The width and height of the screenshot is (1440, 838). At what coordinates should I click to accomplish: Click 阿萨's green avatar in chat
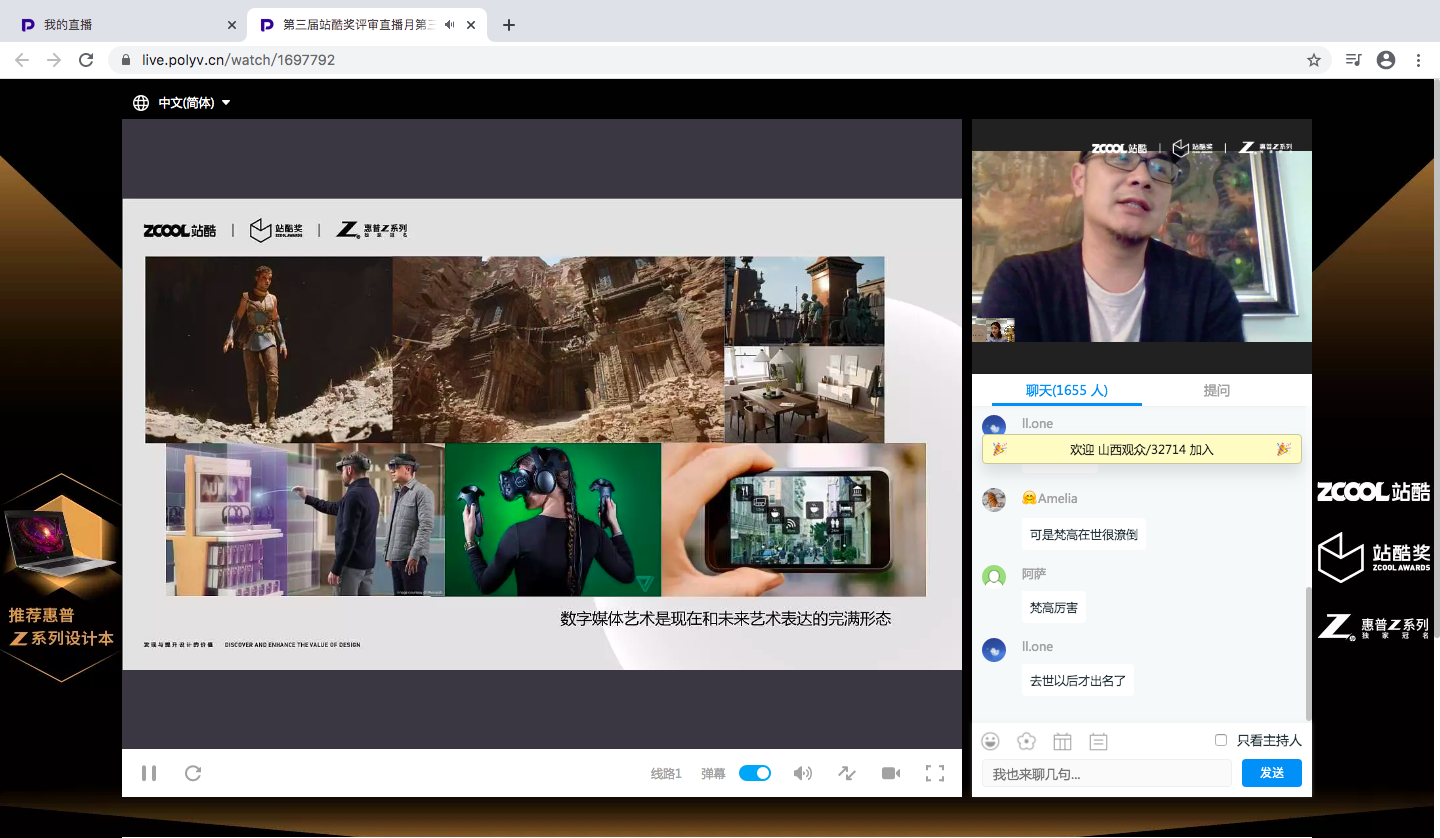(994, 576)
